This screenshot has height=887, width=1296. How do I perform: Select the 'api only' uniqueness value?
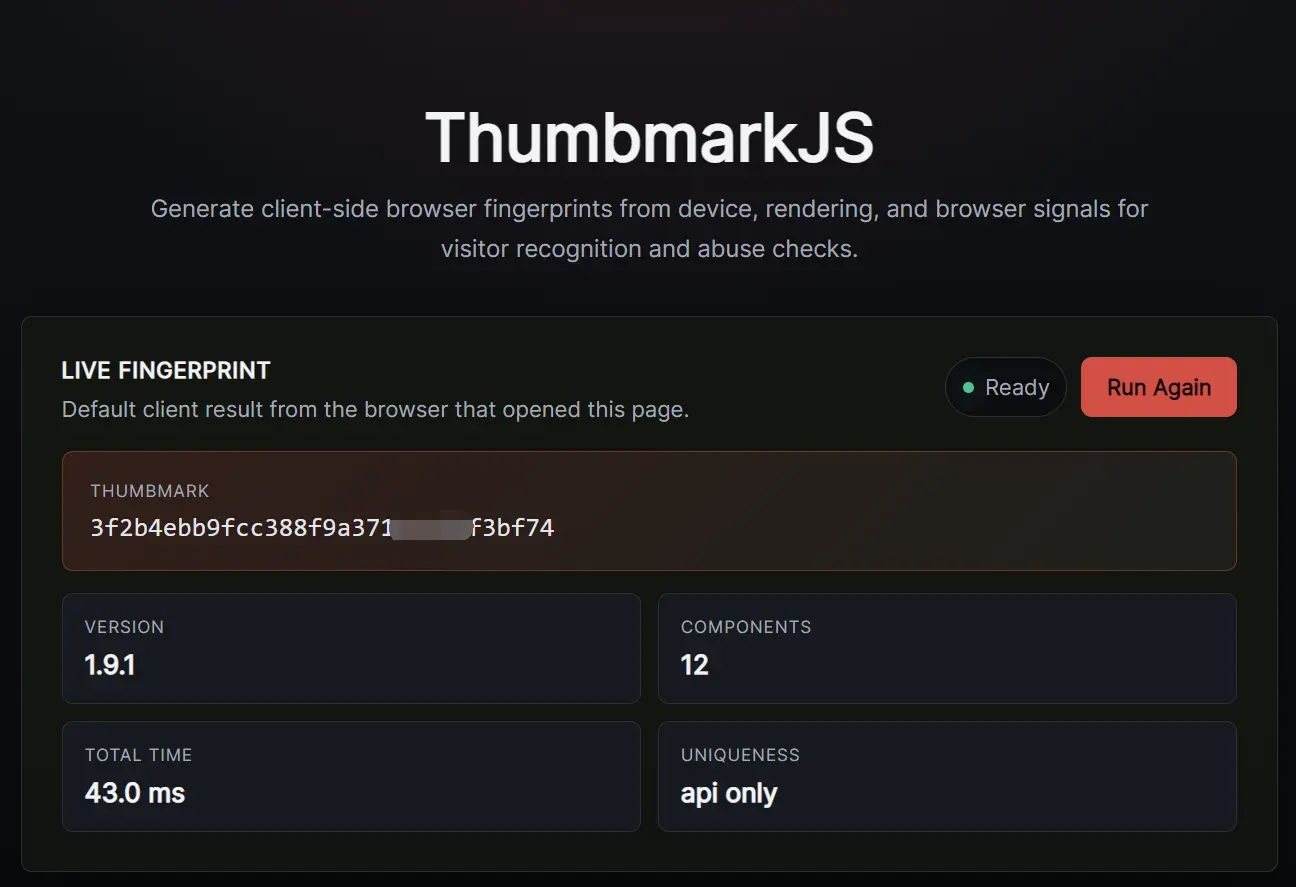pyautogui.click(x=729, y=793)
